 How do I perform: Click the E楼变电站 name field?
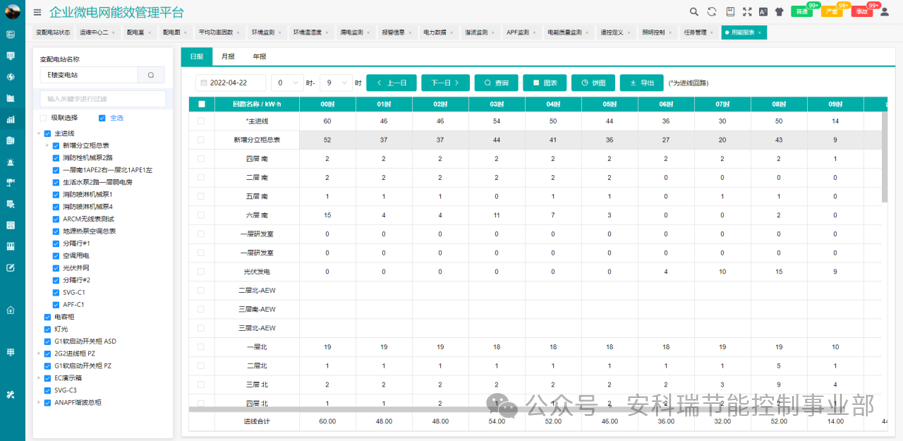click(x=89, y=75)
